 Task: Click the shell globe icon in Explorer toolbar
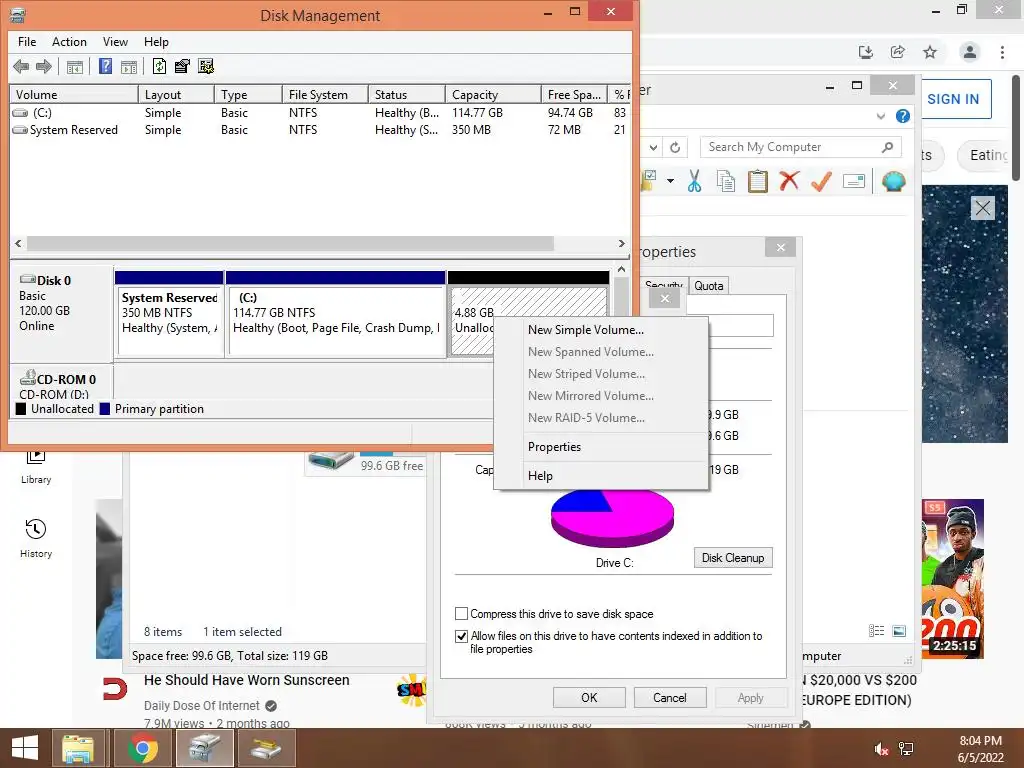click(893, 181)
